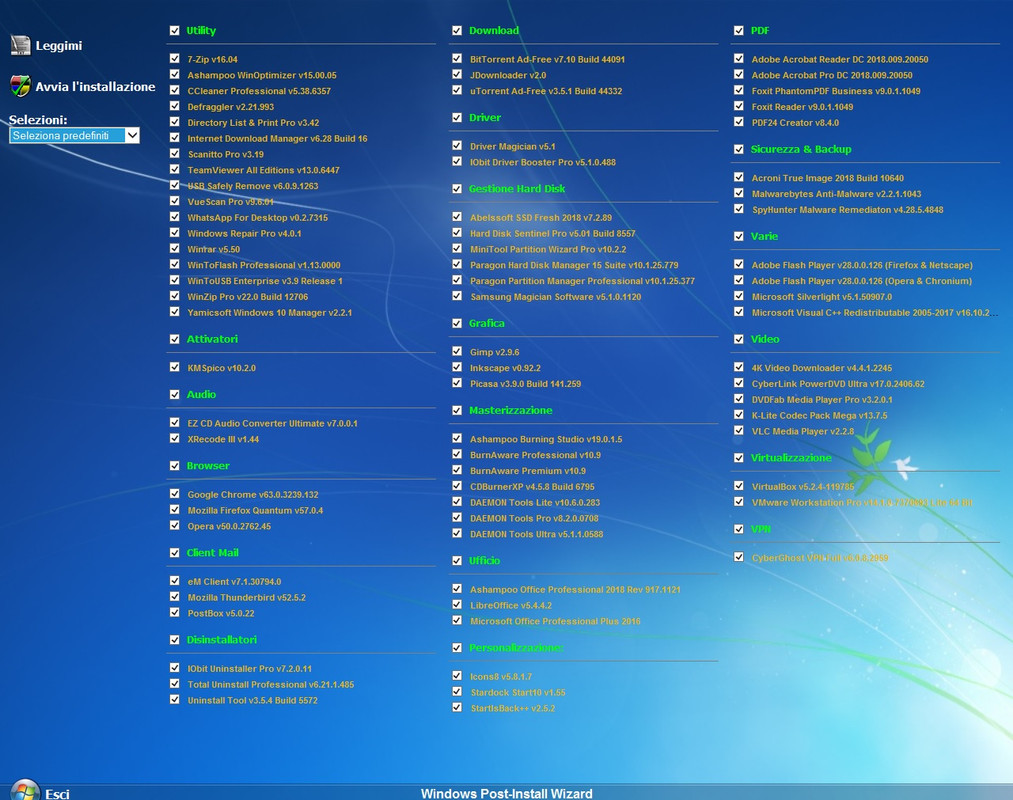Image resolution: width=1013 pixels, height=800 pixels.
Task: Toggle the Grafica category checkbox
Action: 457,323
